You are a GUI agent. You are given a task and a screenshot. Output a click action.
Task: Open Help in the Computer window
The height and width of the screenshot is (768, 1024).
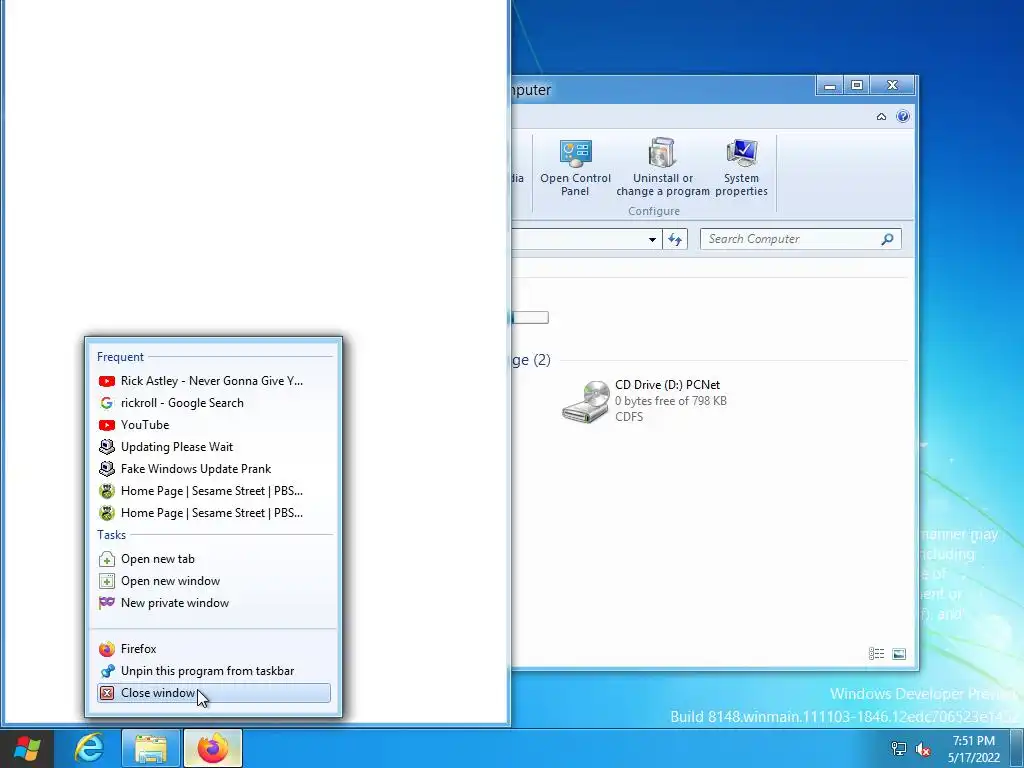(x=903, y=116)
